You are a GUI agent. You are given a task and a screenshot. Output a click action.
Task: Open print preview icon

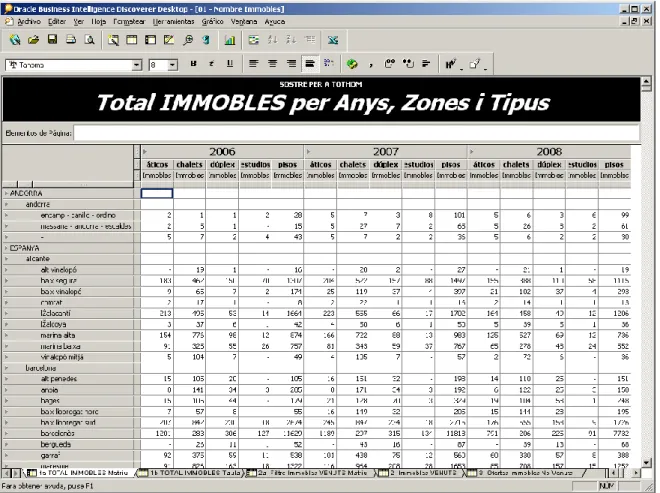pos(90,40)
